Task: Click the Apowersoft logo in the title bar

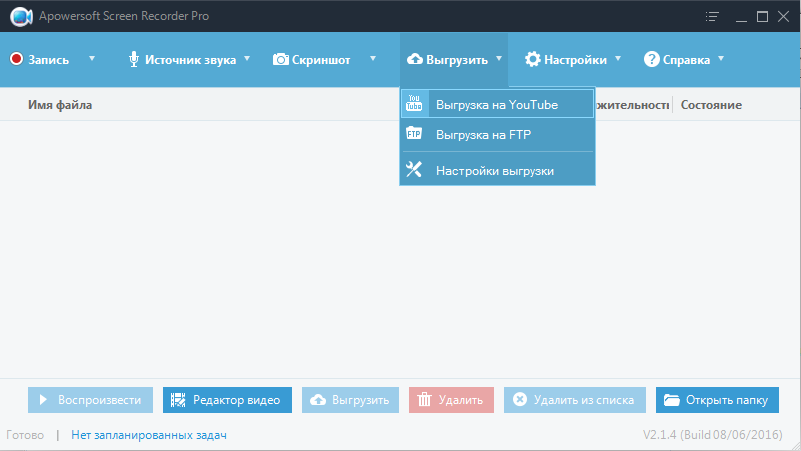Action: 21,16
